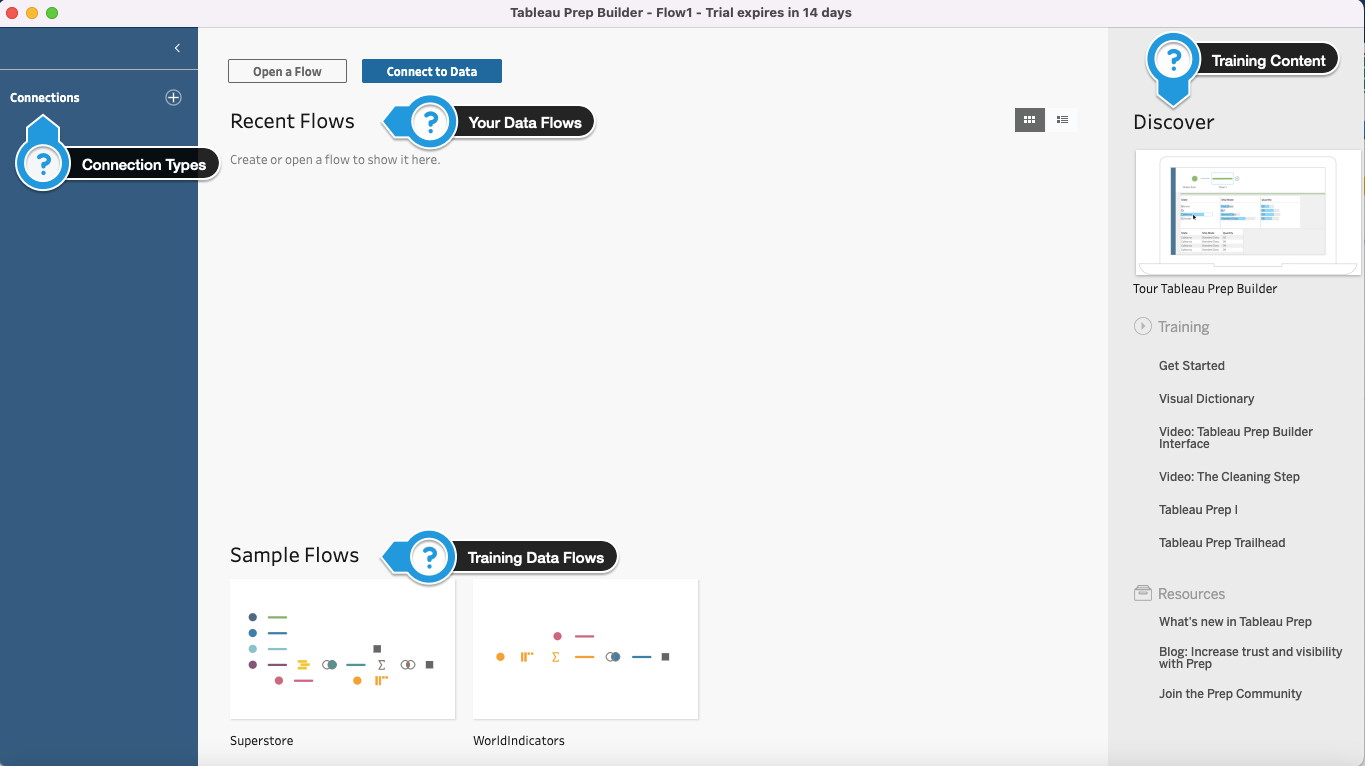Add a new connection with the plus icon
Screen dimensions: 1365x766
(173, 97)
